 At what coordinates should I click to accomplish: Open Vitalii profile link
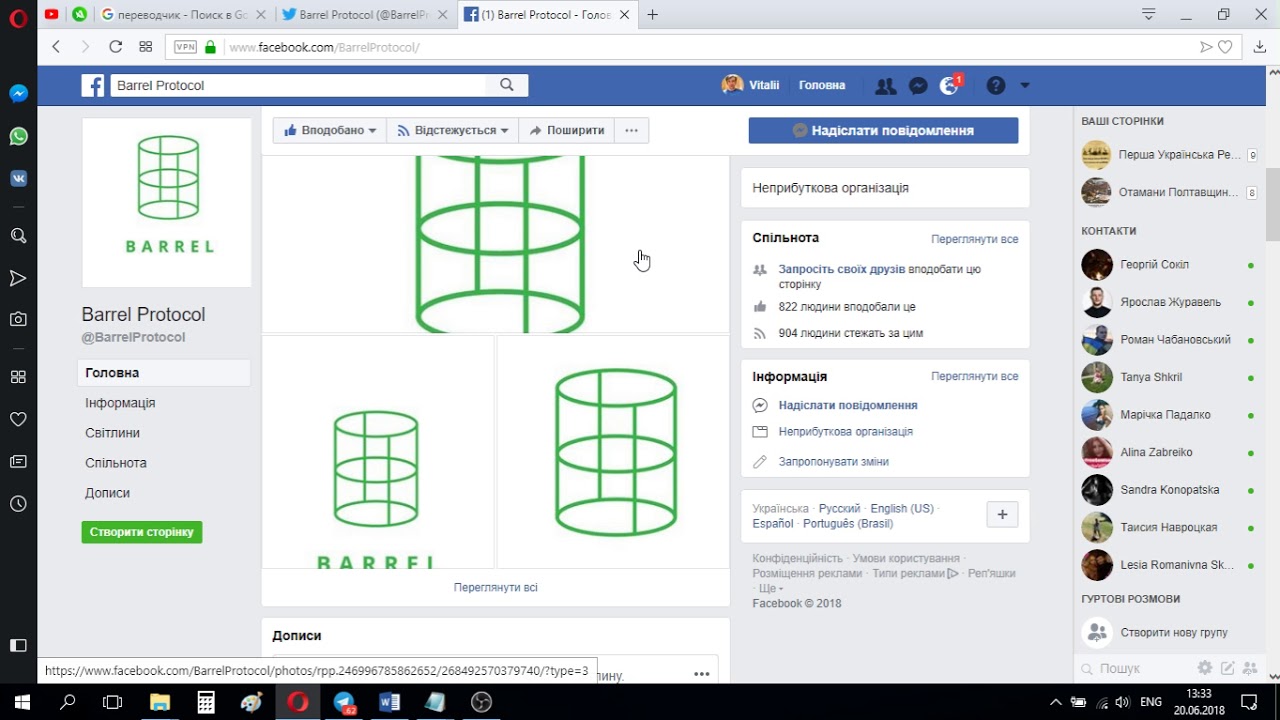coord(750,85)
